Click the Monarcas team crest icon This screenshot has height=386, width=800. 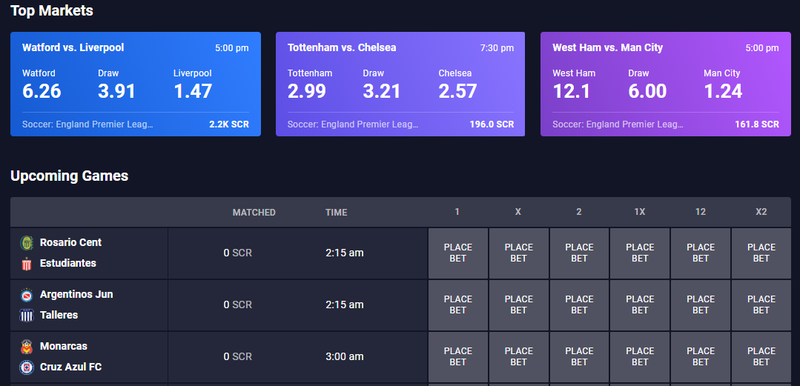click(x=27, y=347)
